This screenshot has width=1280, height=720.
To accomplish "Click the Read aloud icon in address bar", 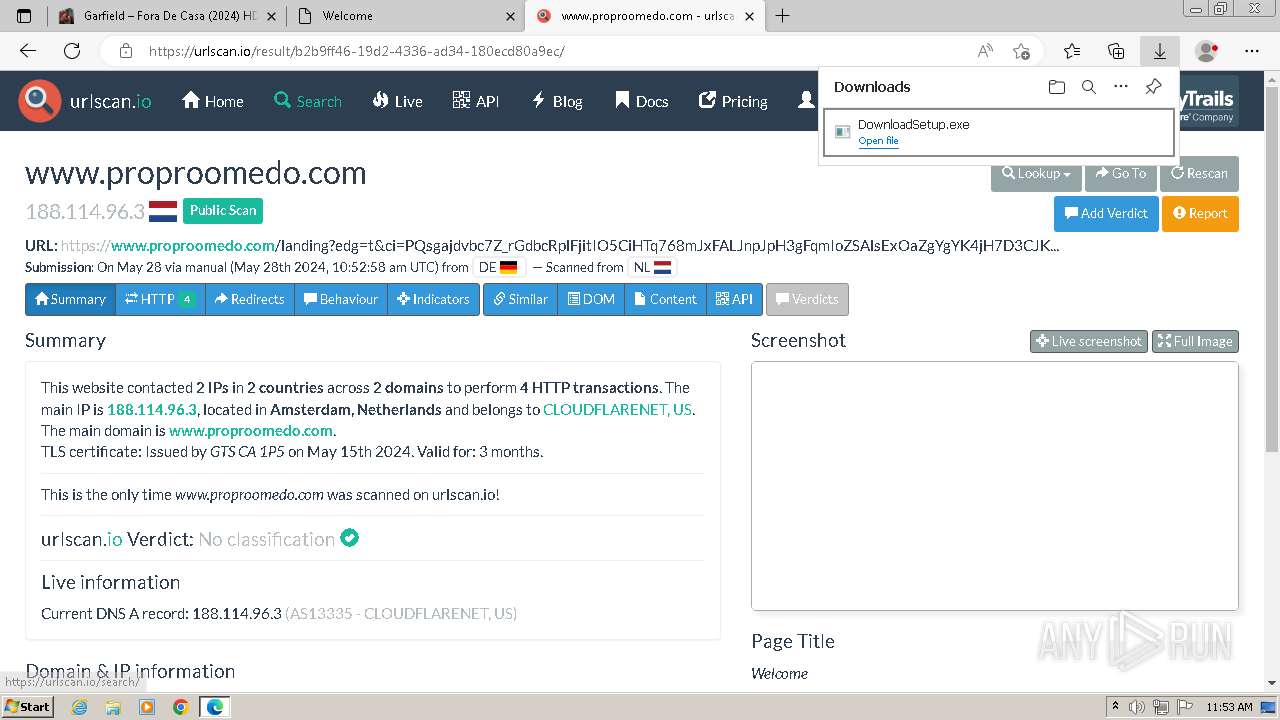I will pos(985,51).
